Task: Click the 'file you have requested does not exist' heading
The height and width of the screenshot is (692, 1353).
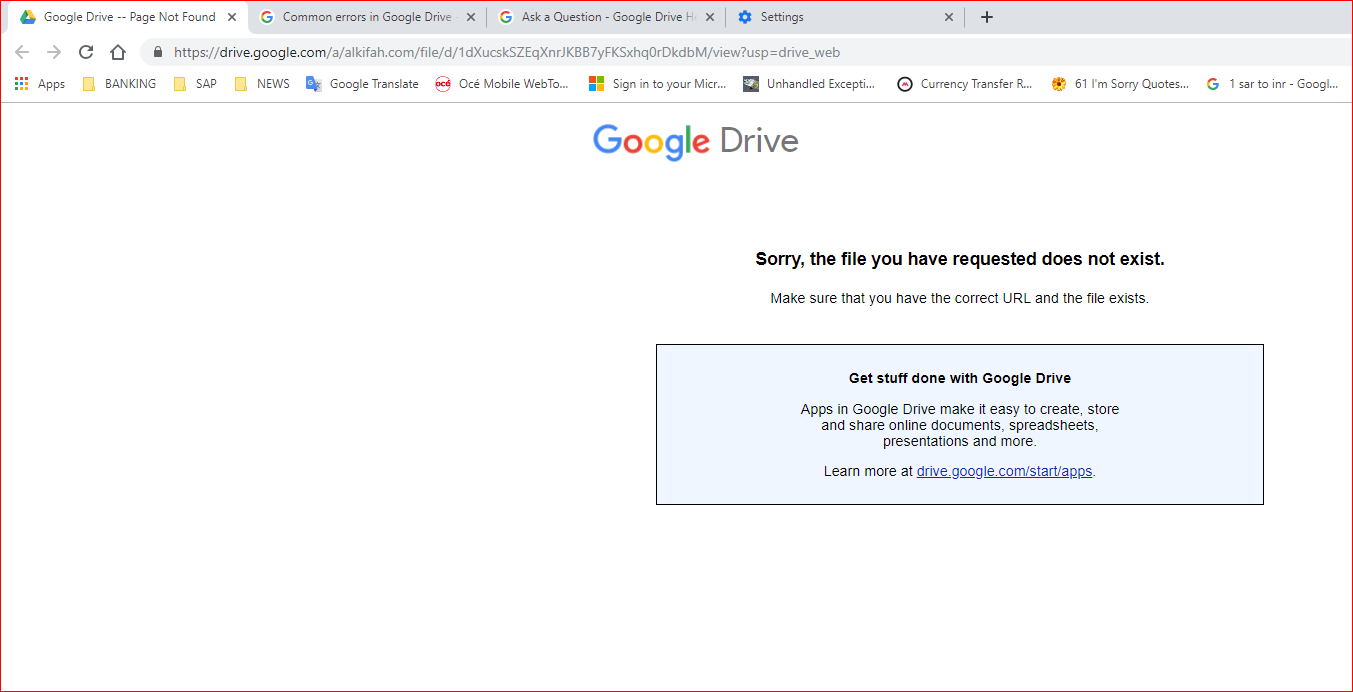Action: click(x=960, y=260)
